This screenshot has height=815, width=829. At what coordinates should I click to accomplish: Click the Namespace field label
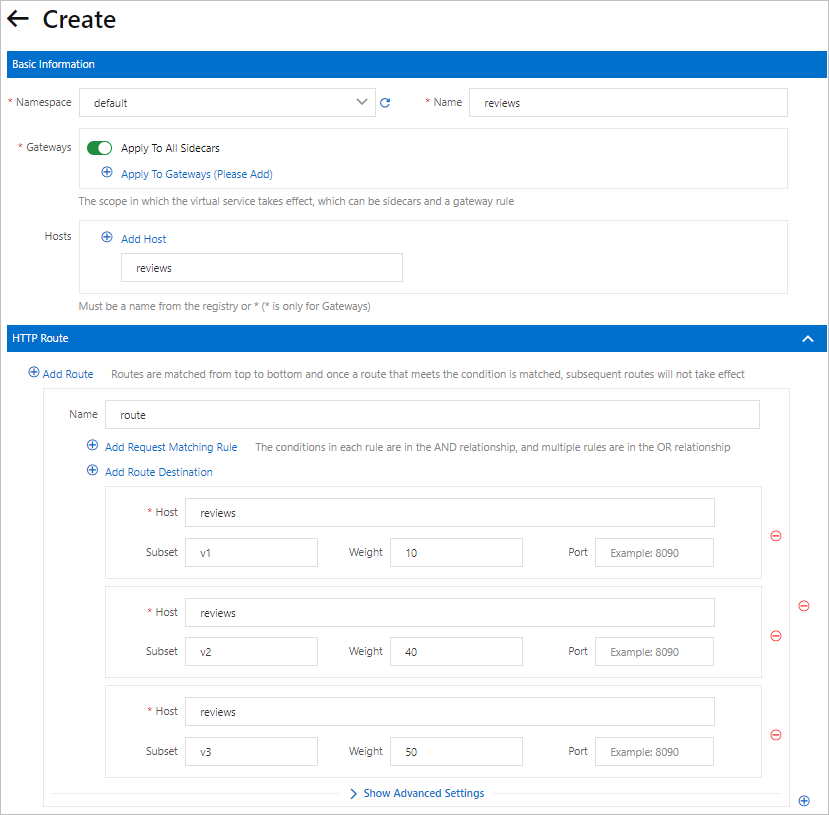point(43,102)
